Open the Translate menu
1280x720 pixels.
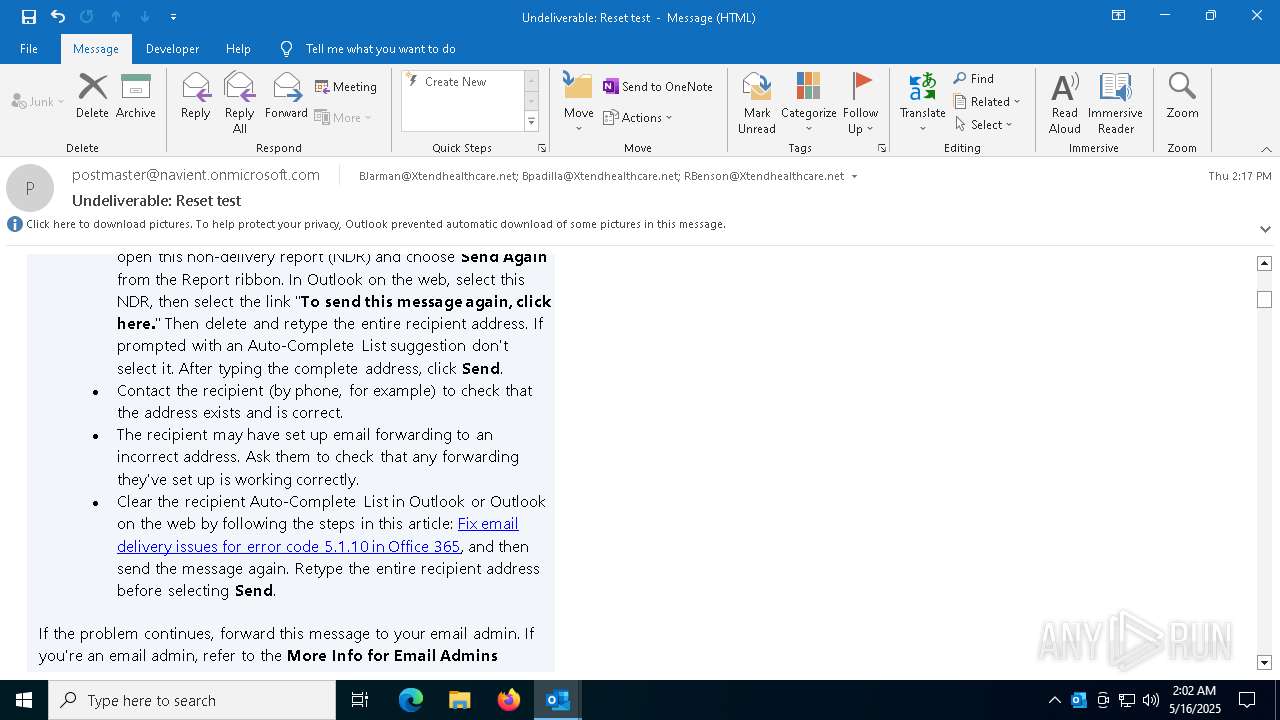click(x=922, y=103)
